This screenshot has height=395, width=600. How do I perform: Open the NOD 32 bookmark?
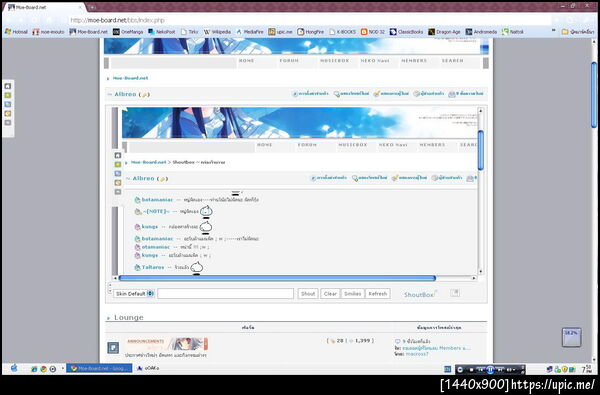[373, 32]
